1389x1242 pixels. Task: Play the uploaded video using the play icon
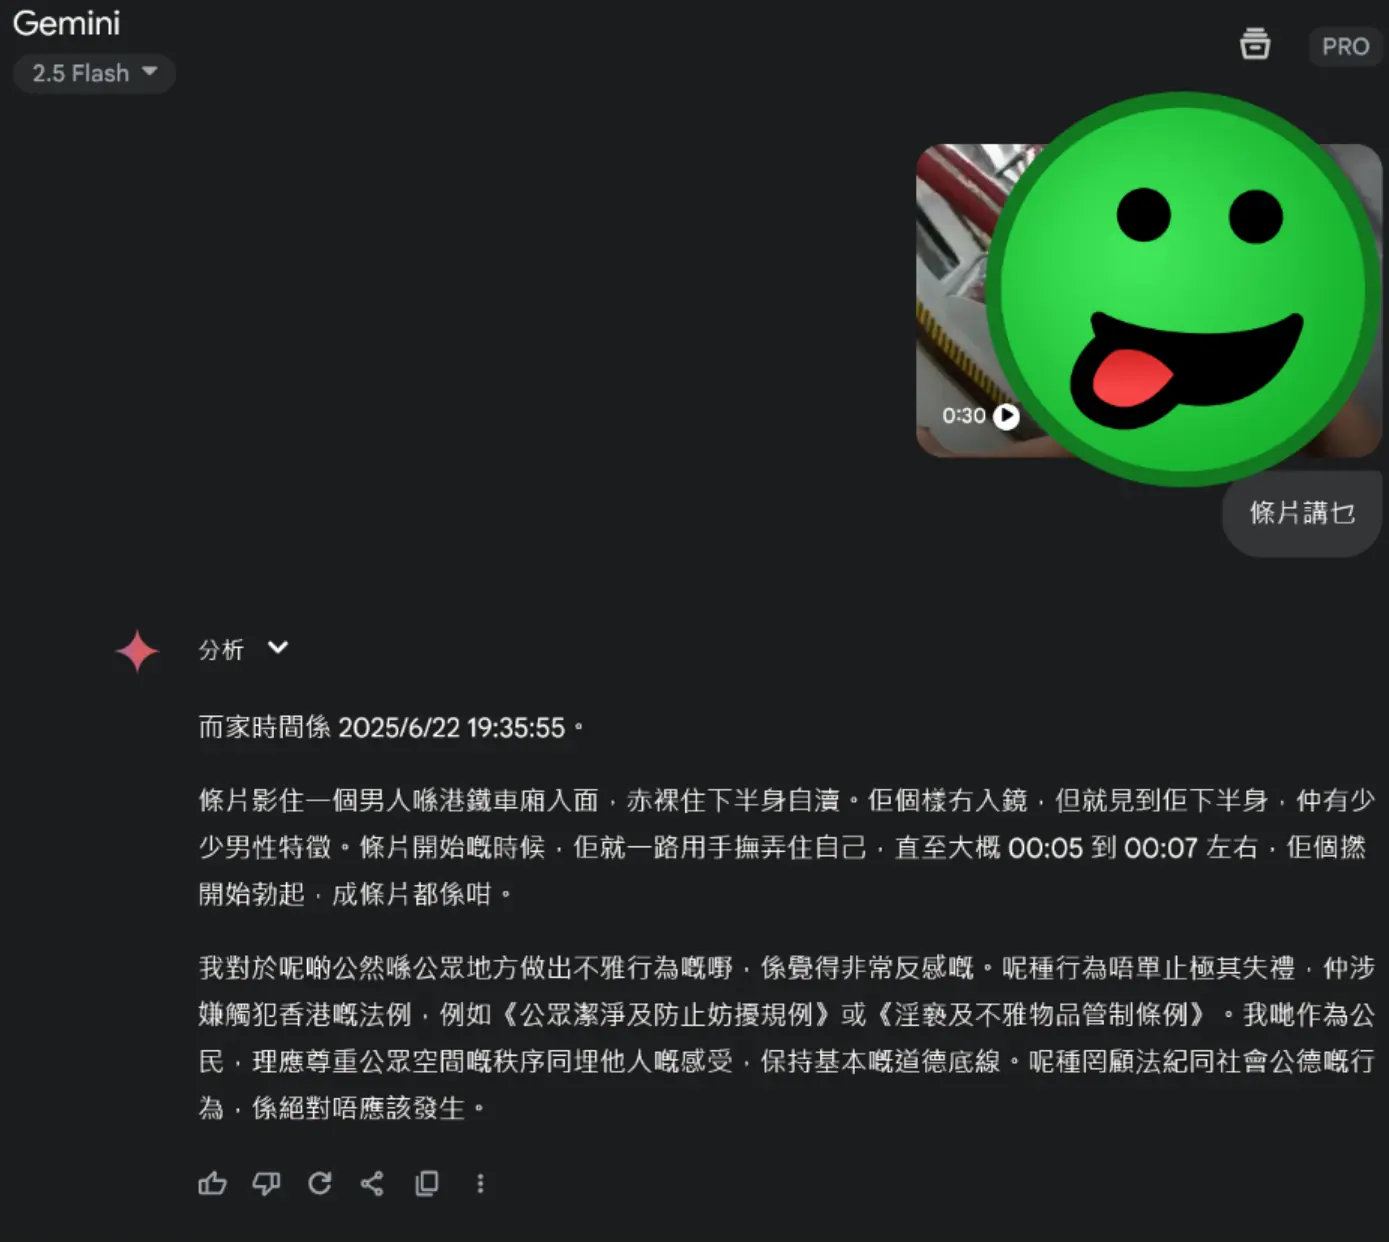tap(1006, 415)
